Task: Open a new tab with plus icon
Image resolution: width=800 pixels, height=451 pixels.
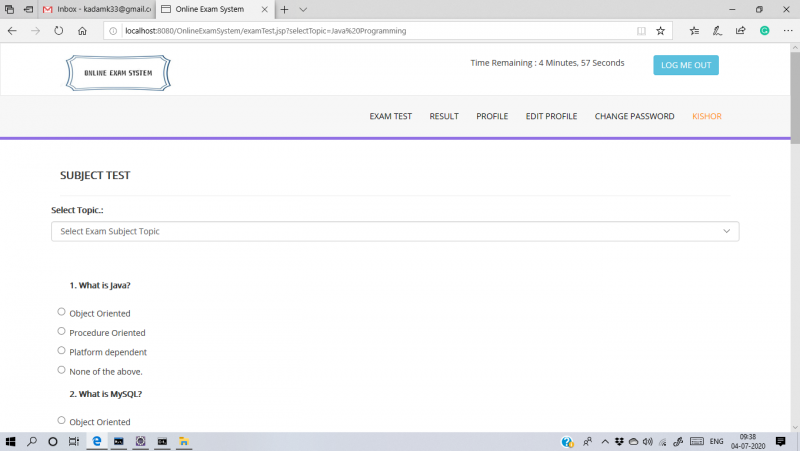Action: tap(284, 9)
